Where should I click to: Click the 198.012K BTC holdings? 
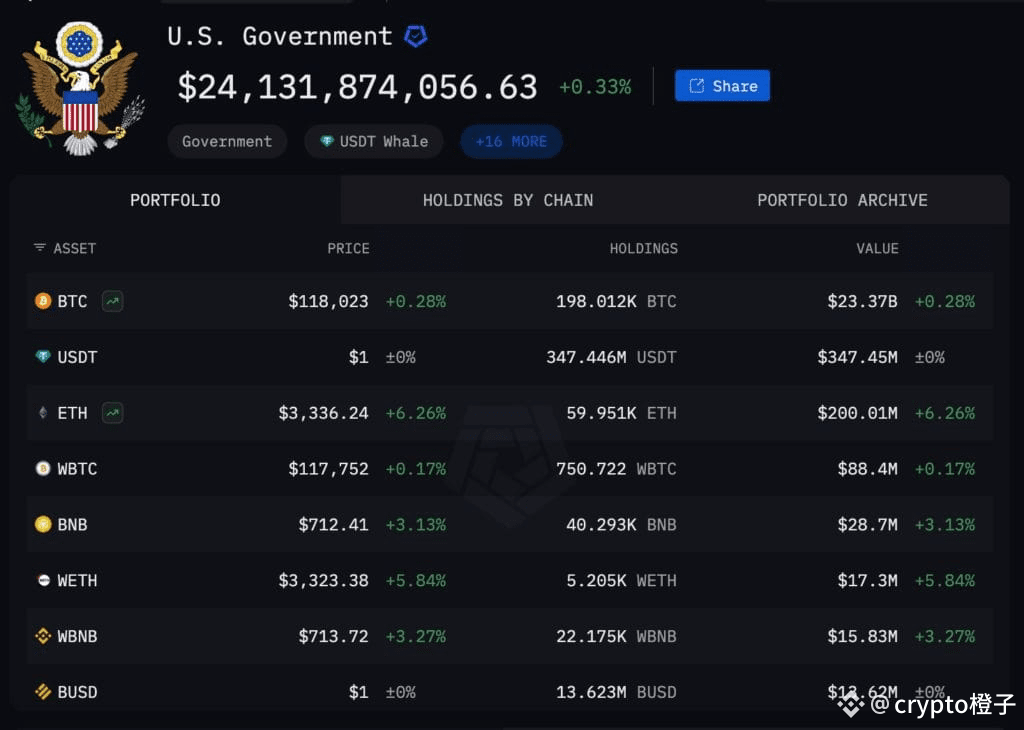[x=616, y=301]
